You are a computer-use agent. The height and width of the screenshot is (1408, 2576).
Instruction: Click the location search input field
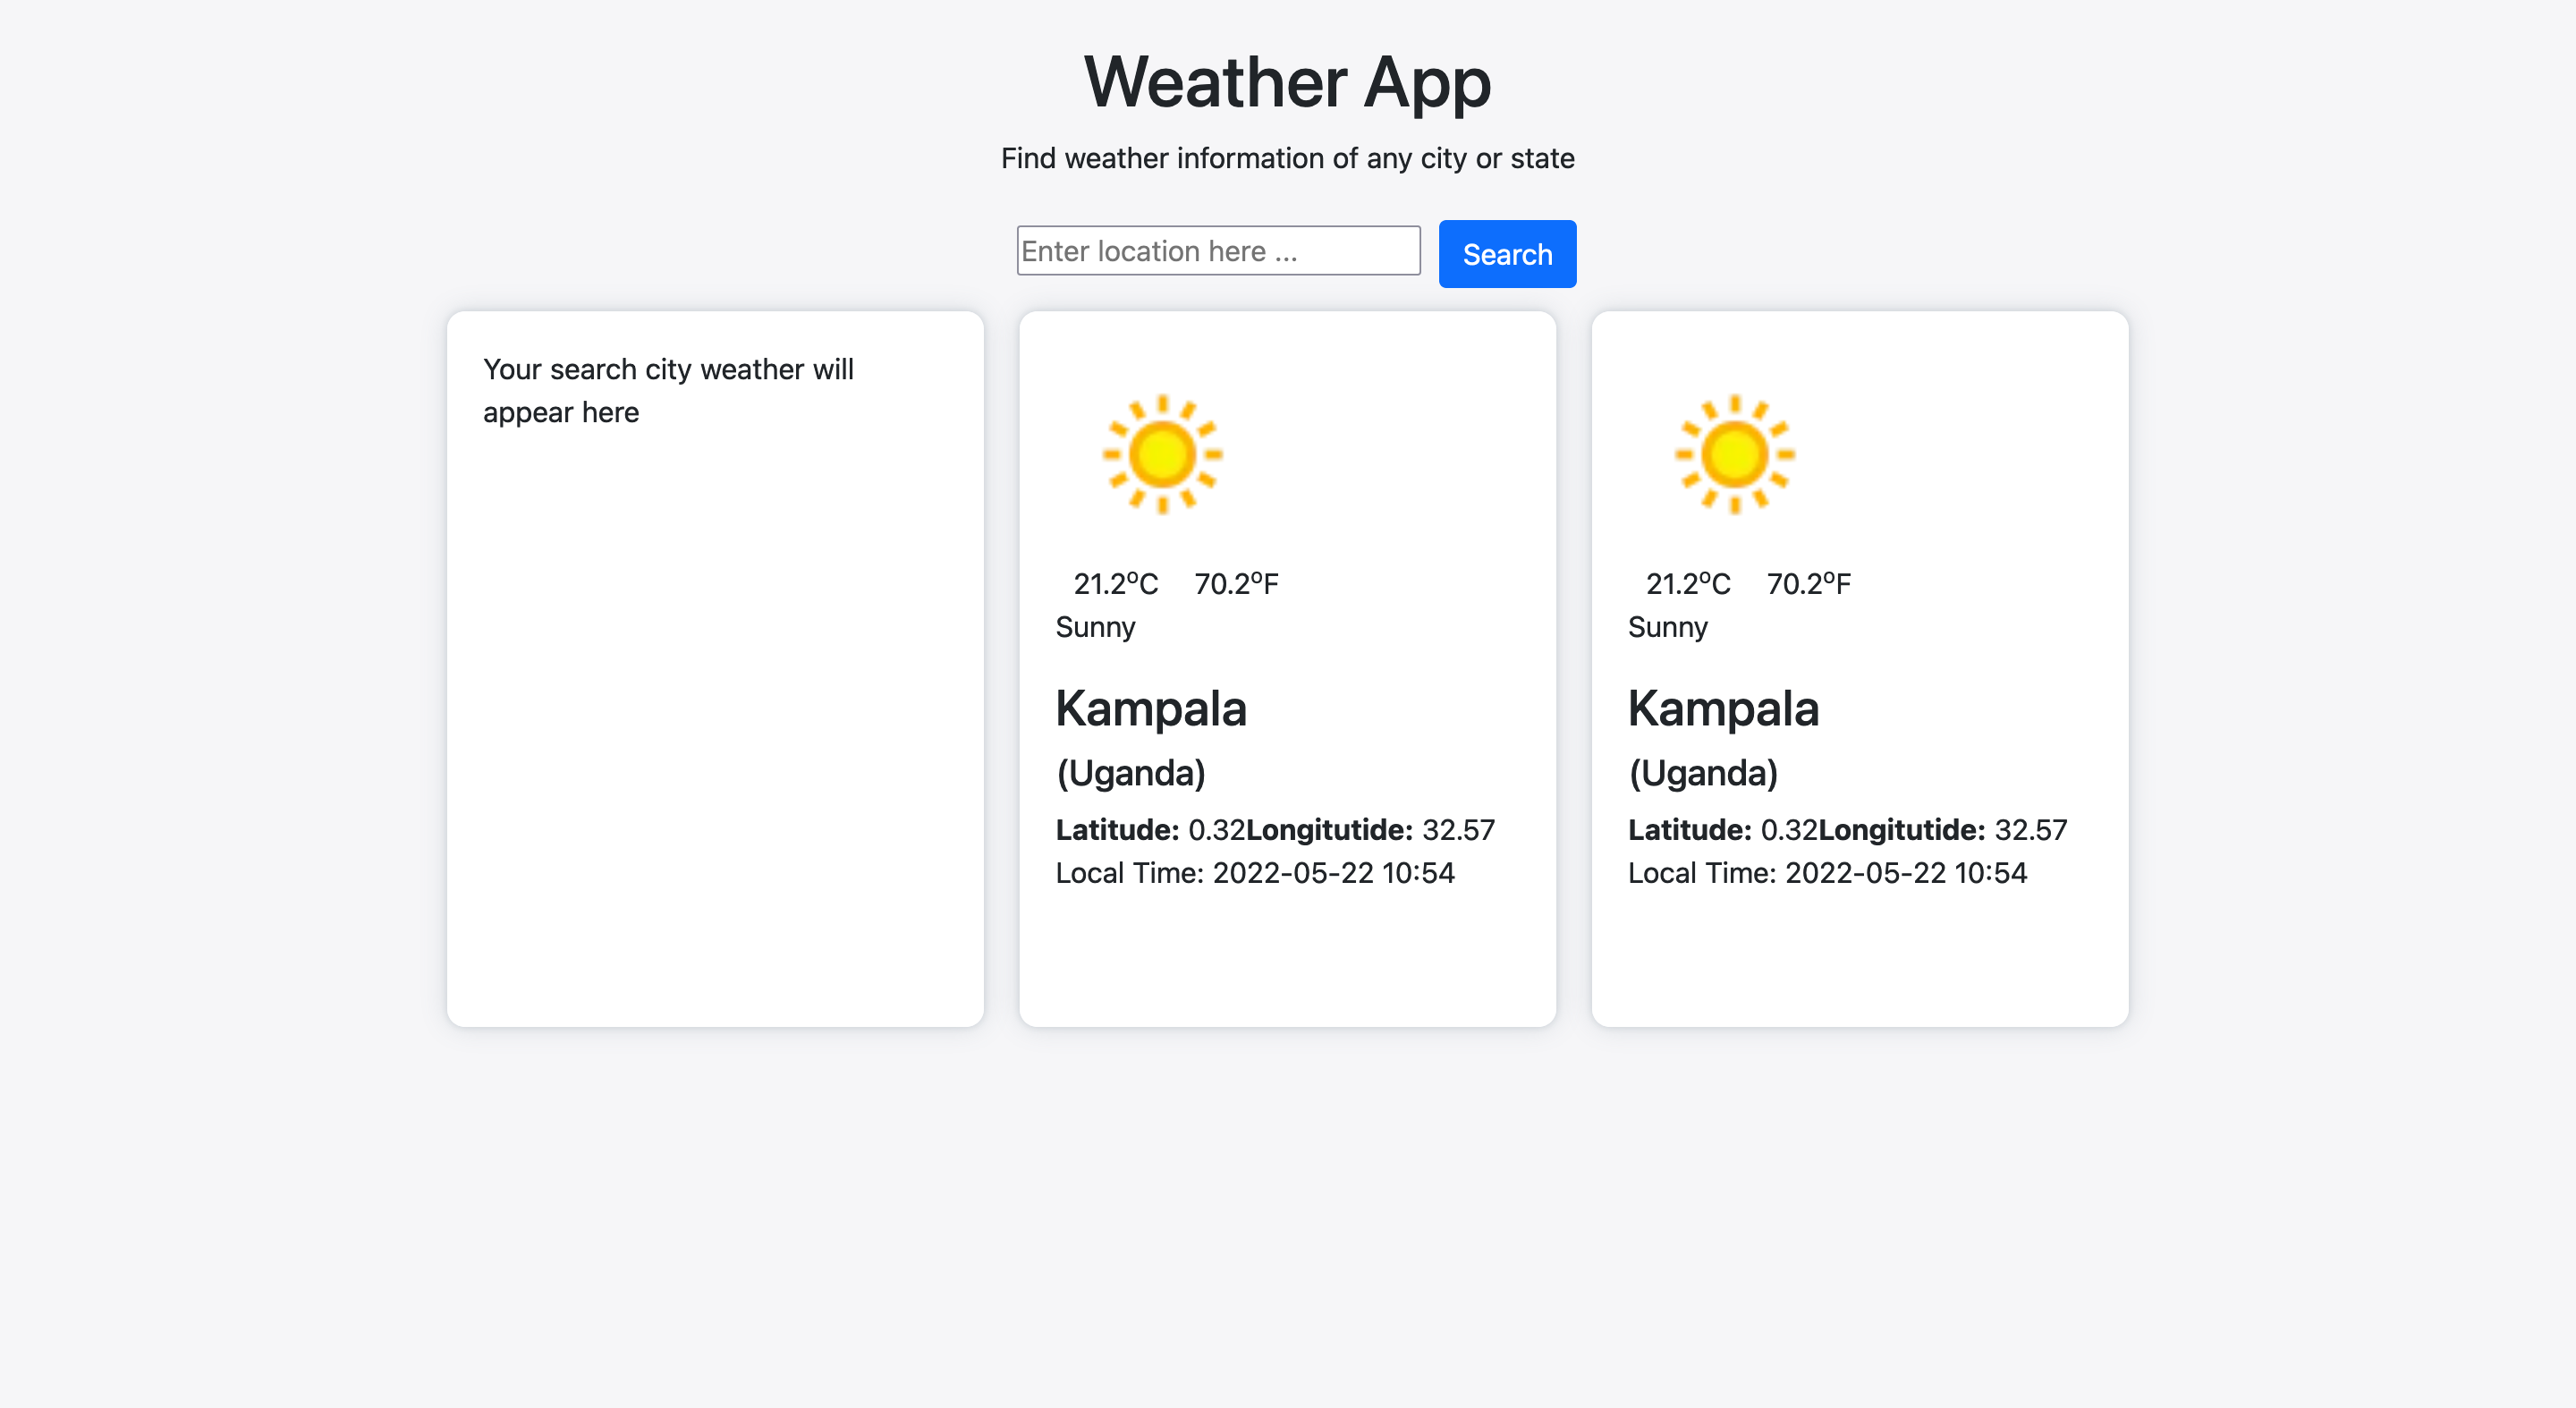click(x=1218, y=250)
